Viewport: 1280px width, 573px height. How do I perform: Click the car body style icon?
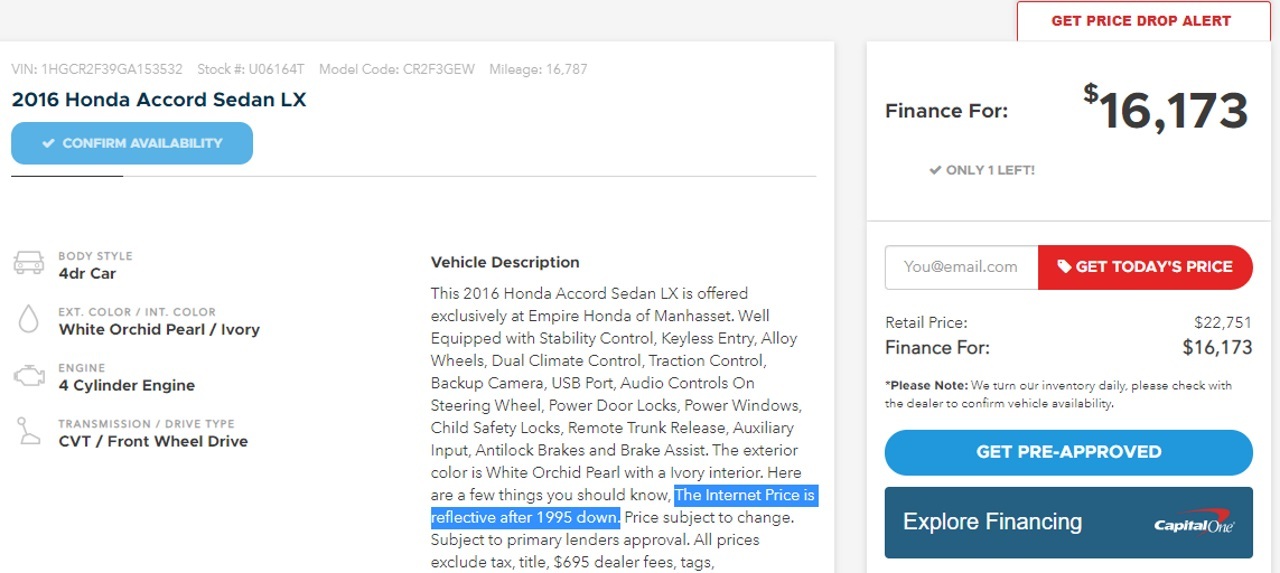tap(28, 263)
